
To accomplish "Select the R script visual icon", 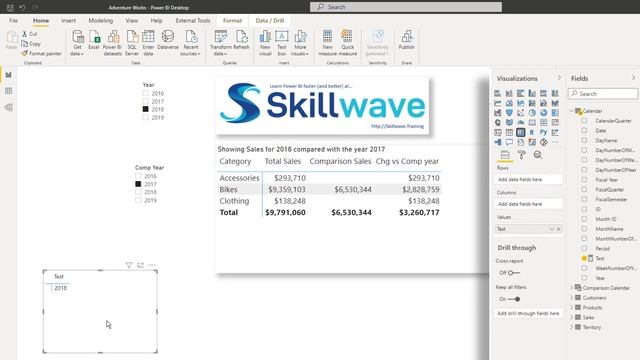I will (532, 133).
